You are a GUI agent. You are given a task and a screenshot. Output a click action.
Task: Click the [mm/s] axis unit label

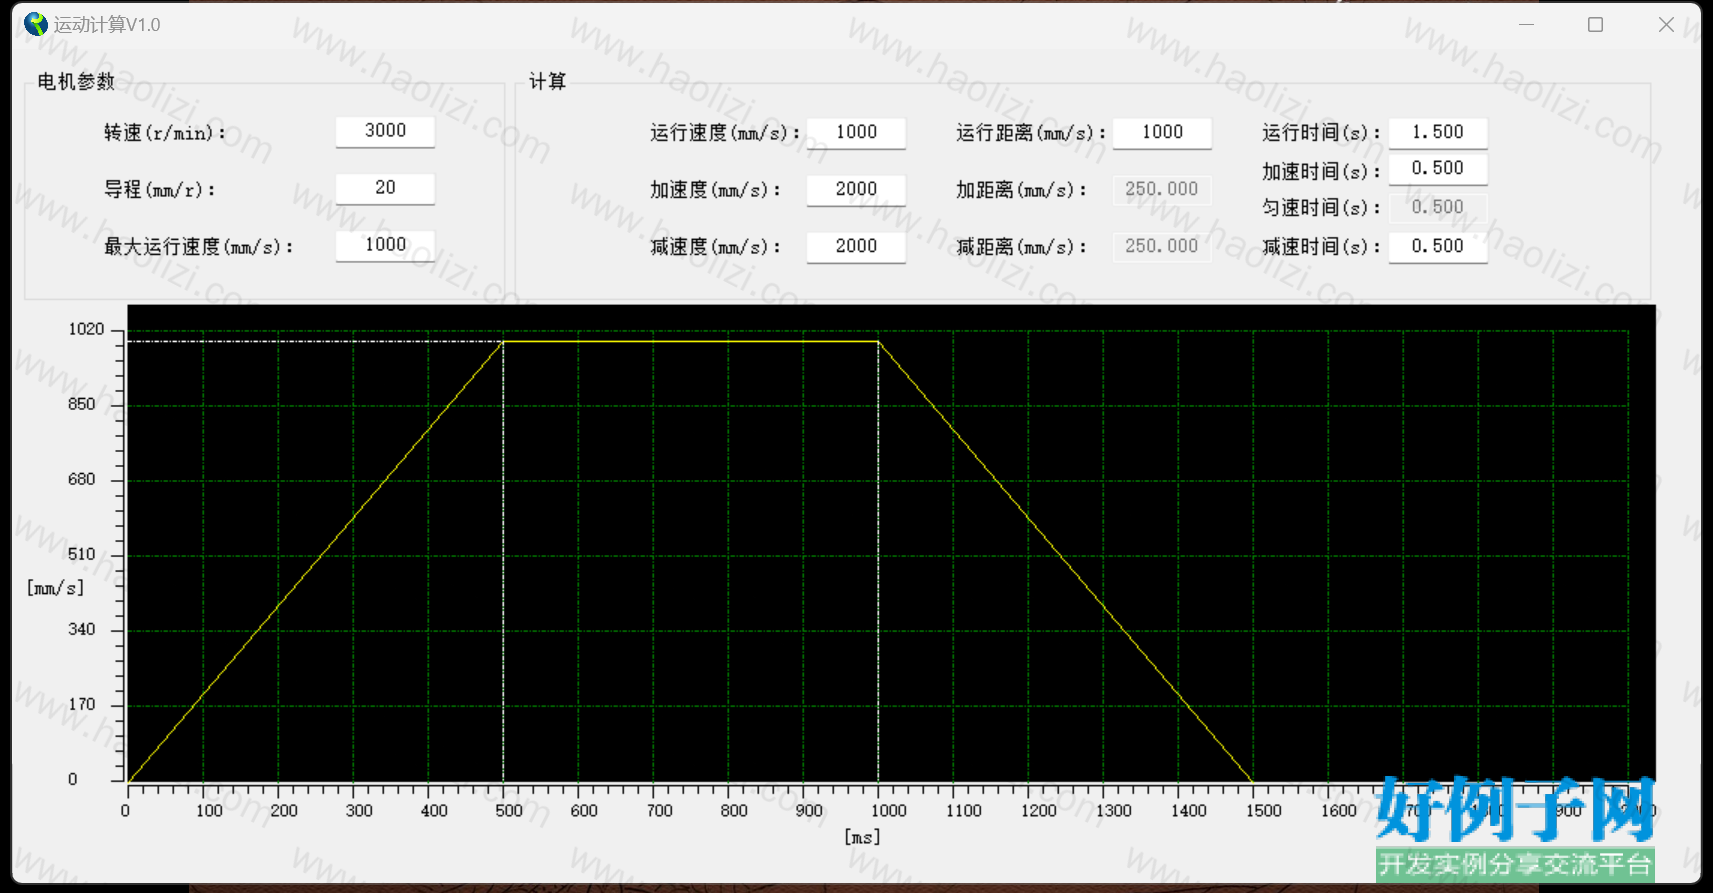pos(55,588)
